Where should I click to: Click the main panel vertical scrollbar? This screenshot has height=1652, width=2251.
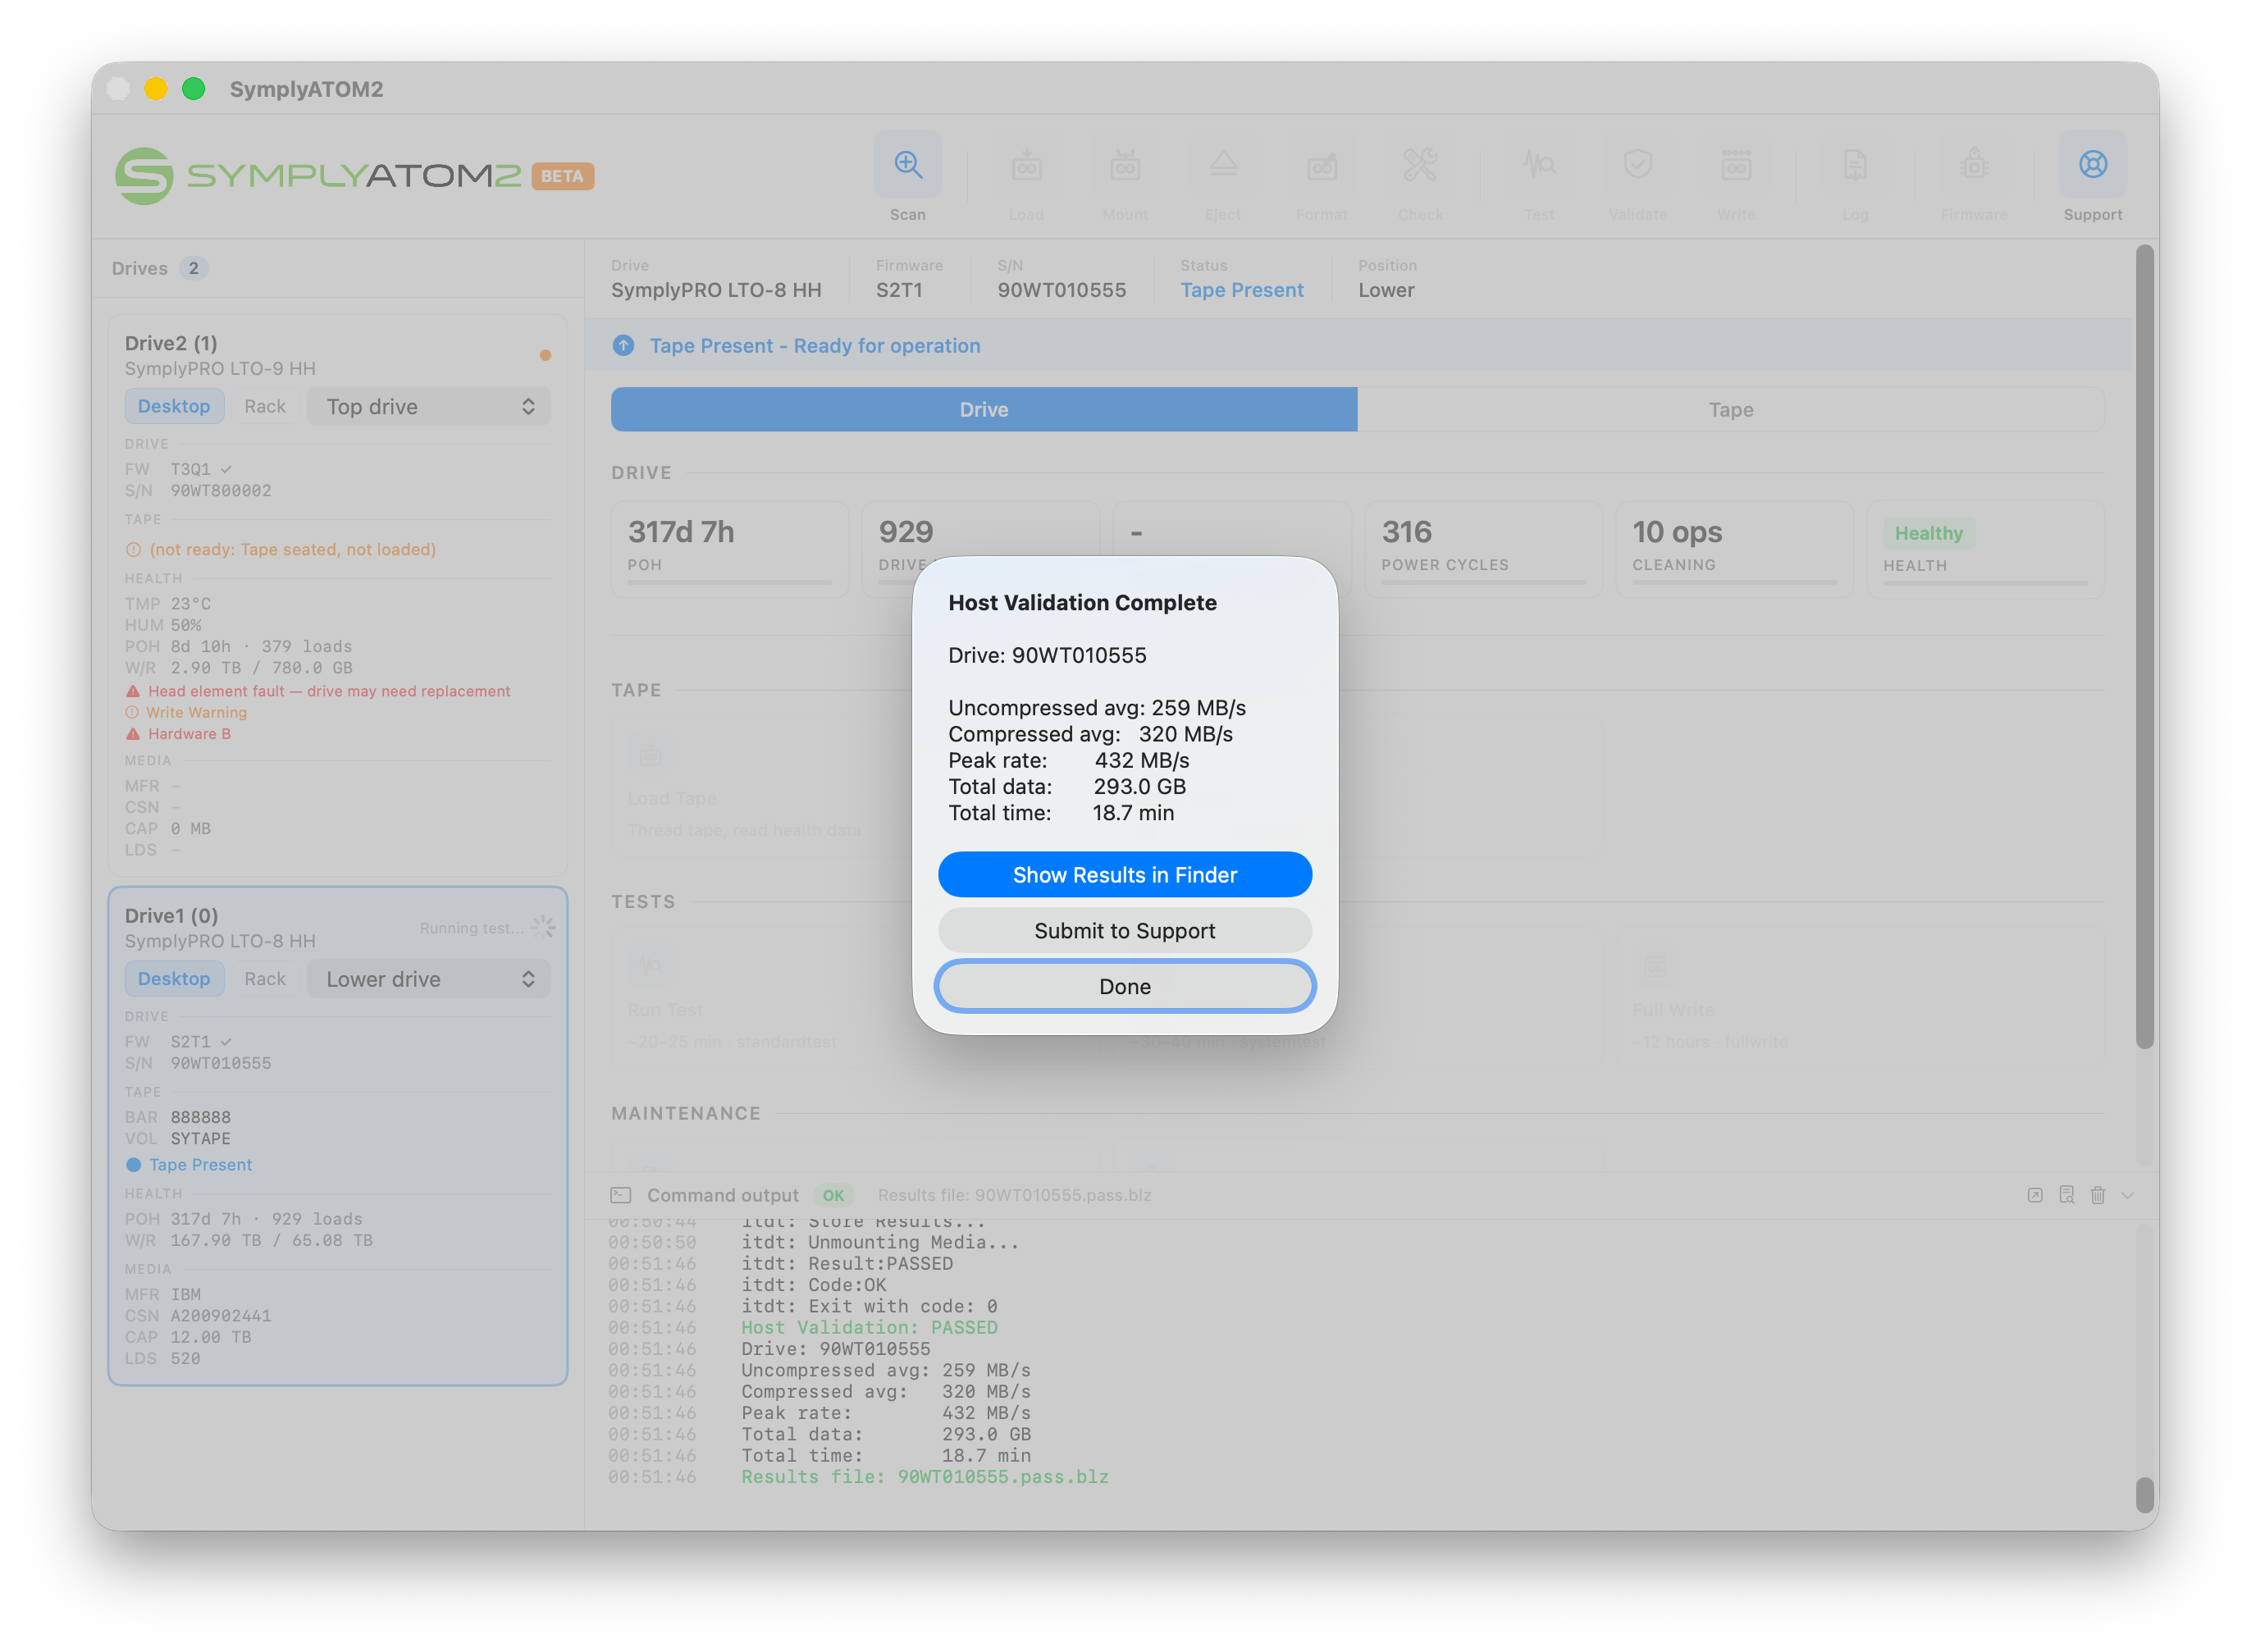click(2144, 647)
